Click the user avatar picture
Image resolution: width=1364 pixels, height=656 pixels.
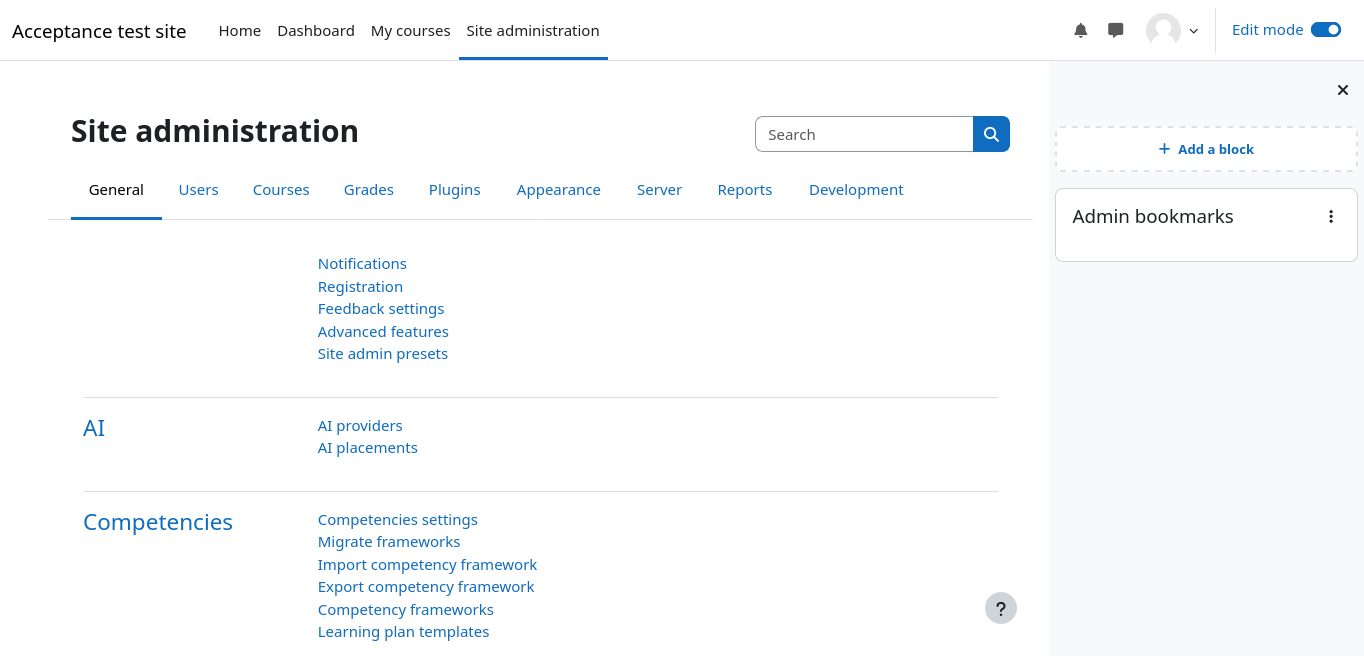[x=1163, y=31]
